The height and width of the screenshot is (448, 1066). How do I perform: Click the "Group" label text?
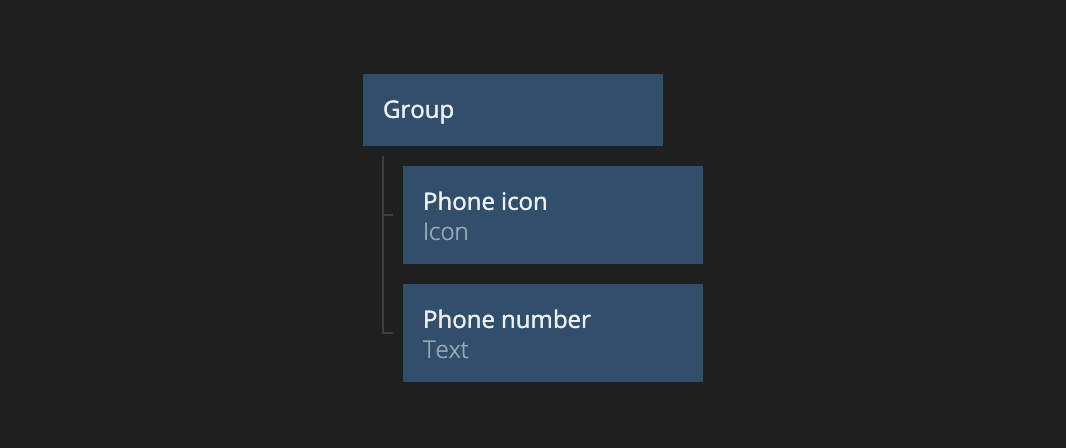click(418, 110)
